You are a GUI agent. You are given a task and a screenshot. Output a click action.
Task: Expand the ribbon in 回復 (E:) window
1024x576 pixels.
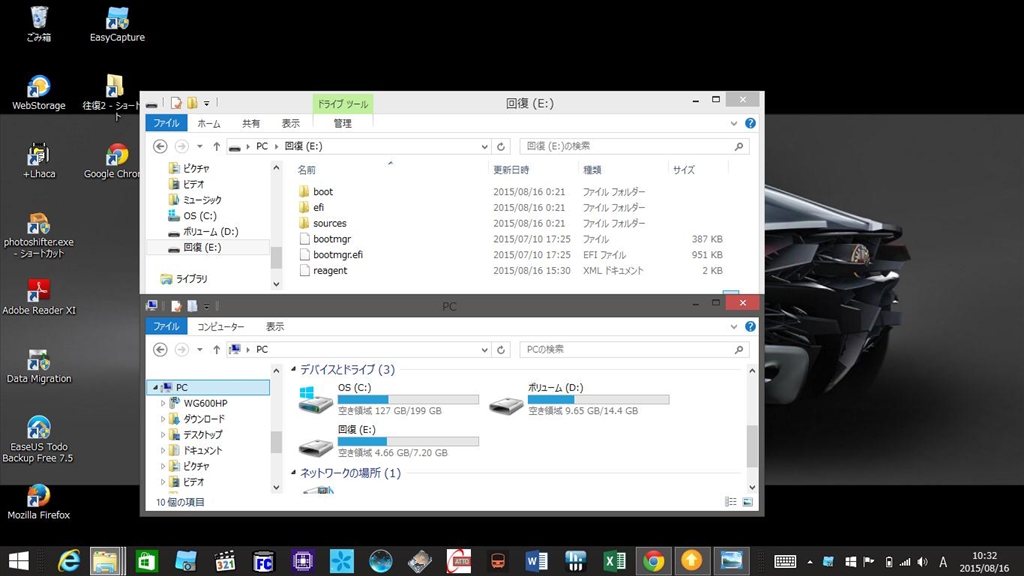pos(733,123)
